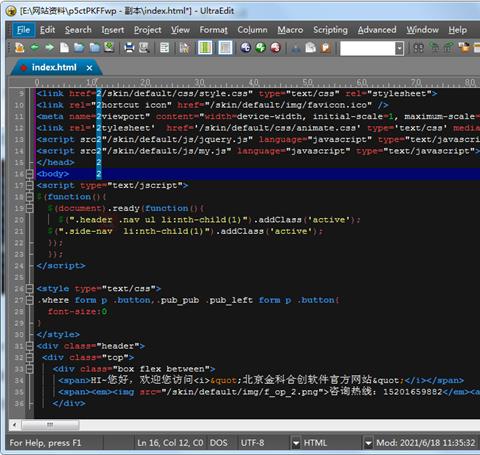Image resolution: width=480 pixels, height=455 pixels.
Task: Collapse the body tag fold on line 16
Action: [30, 174]
